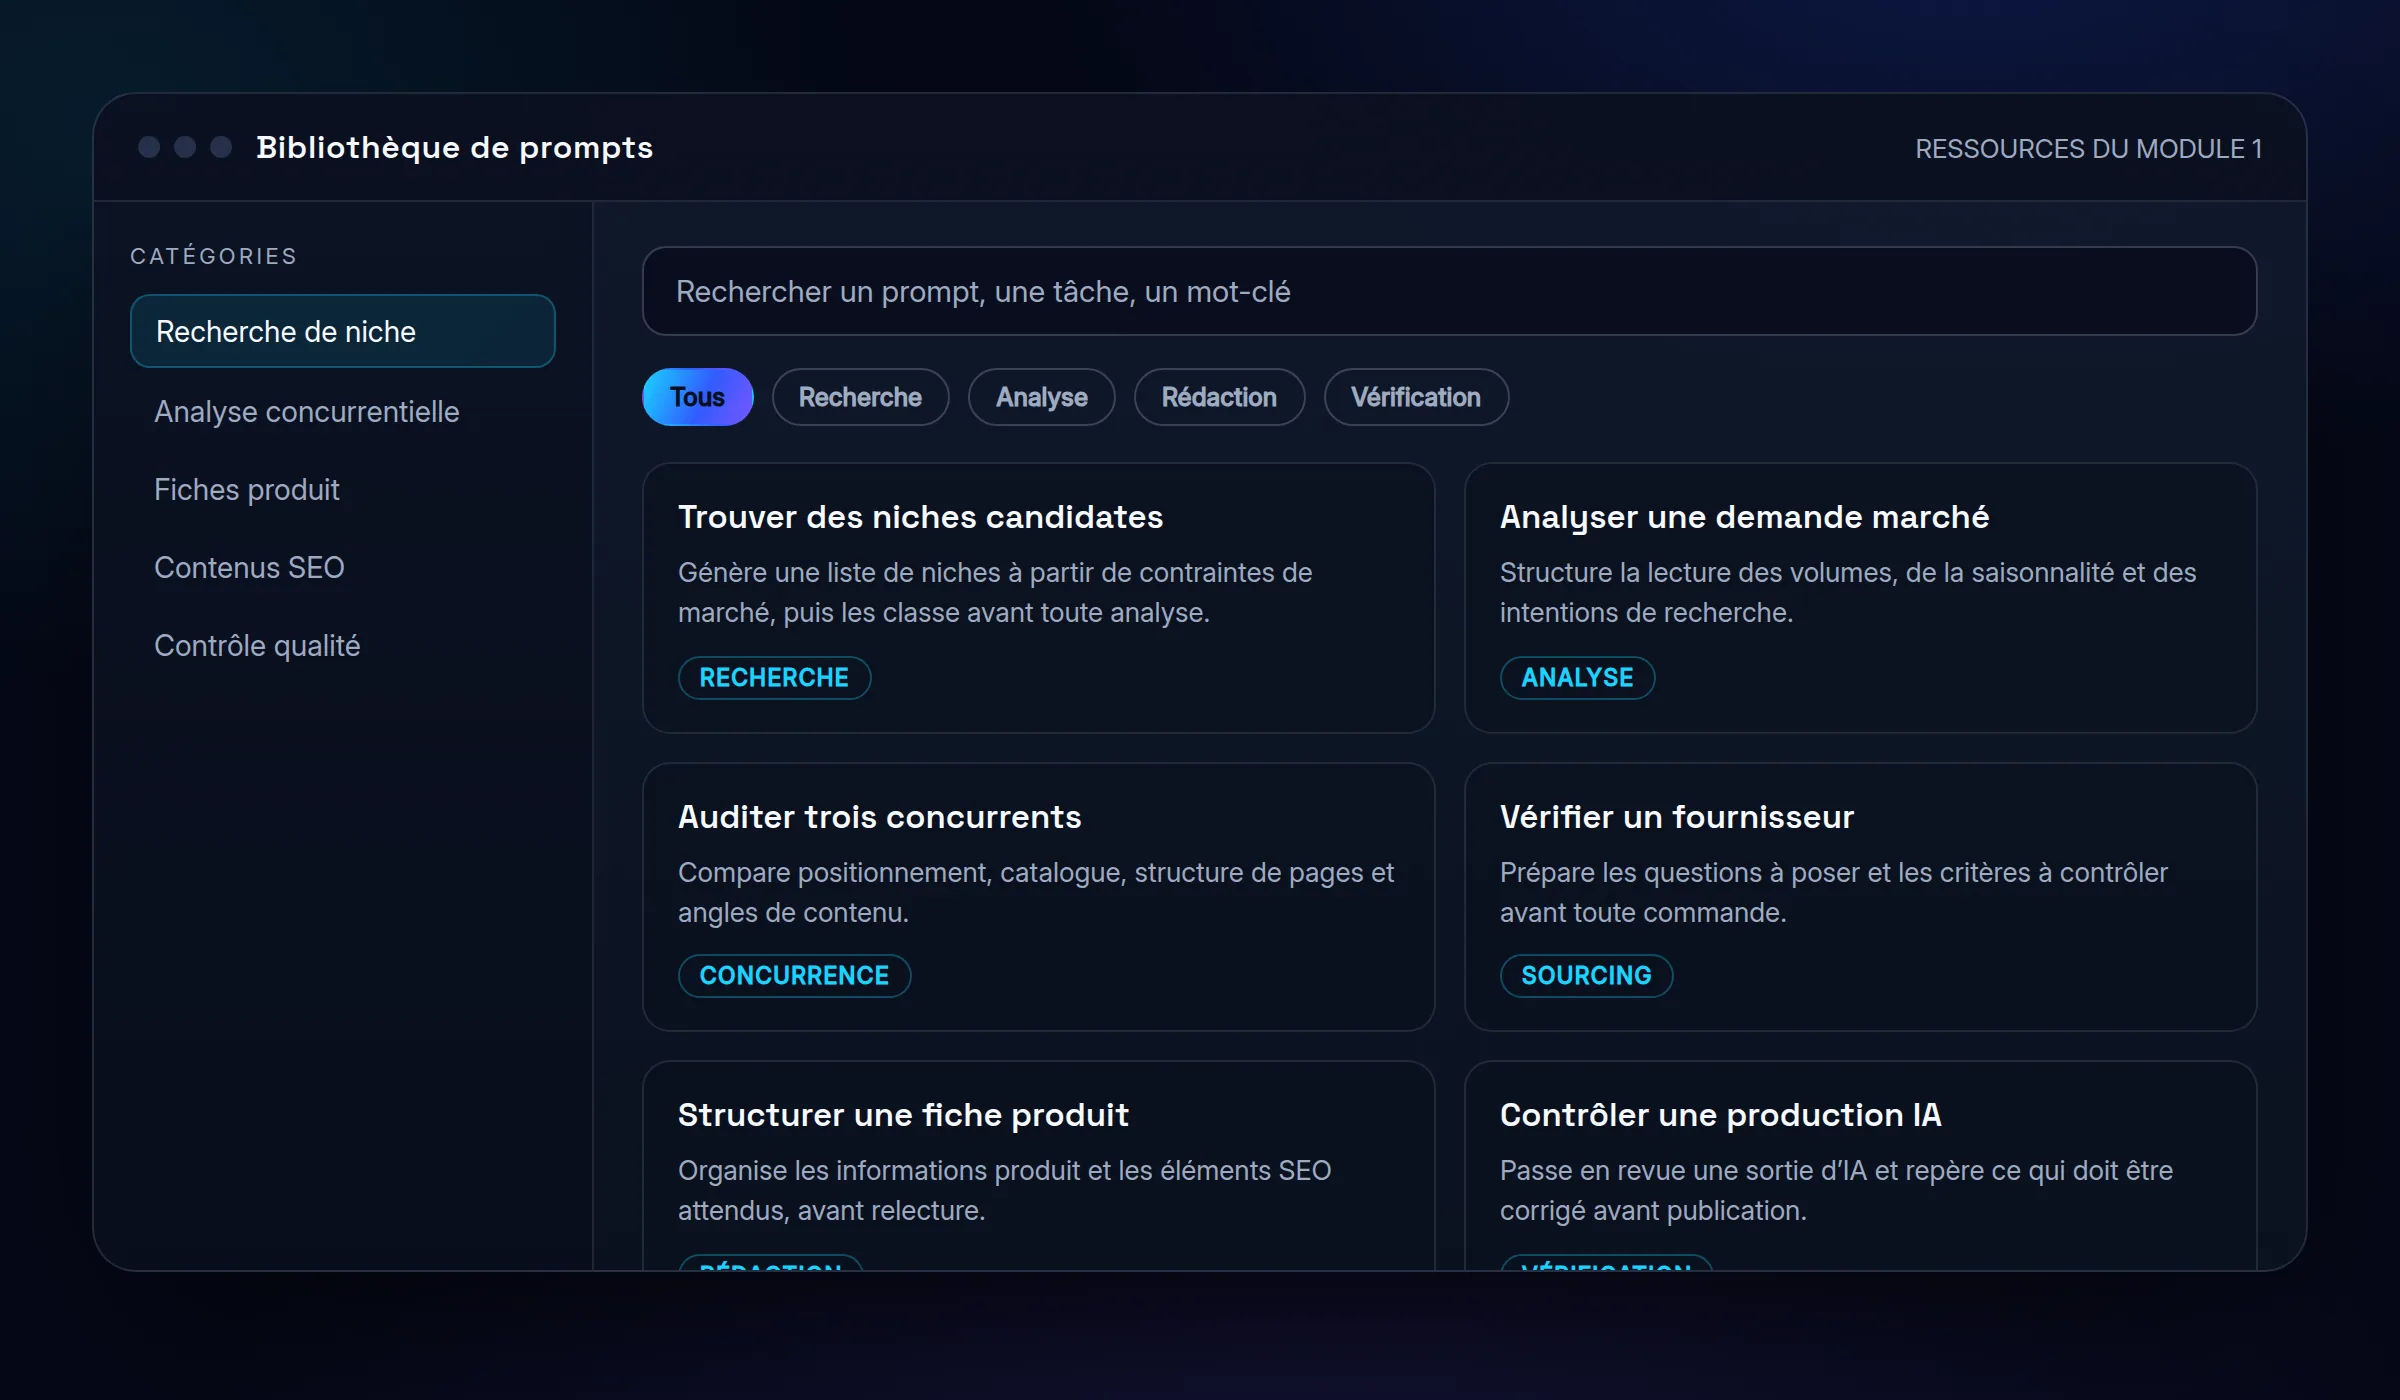
Task: Click description starting 'Compare positionnement, catalogue'
Action: pyautogui.click(x=1036, y=892)
